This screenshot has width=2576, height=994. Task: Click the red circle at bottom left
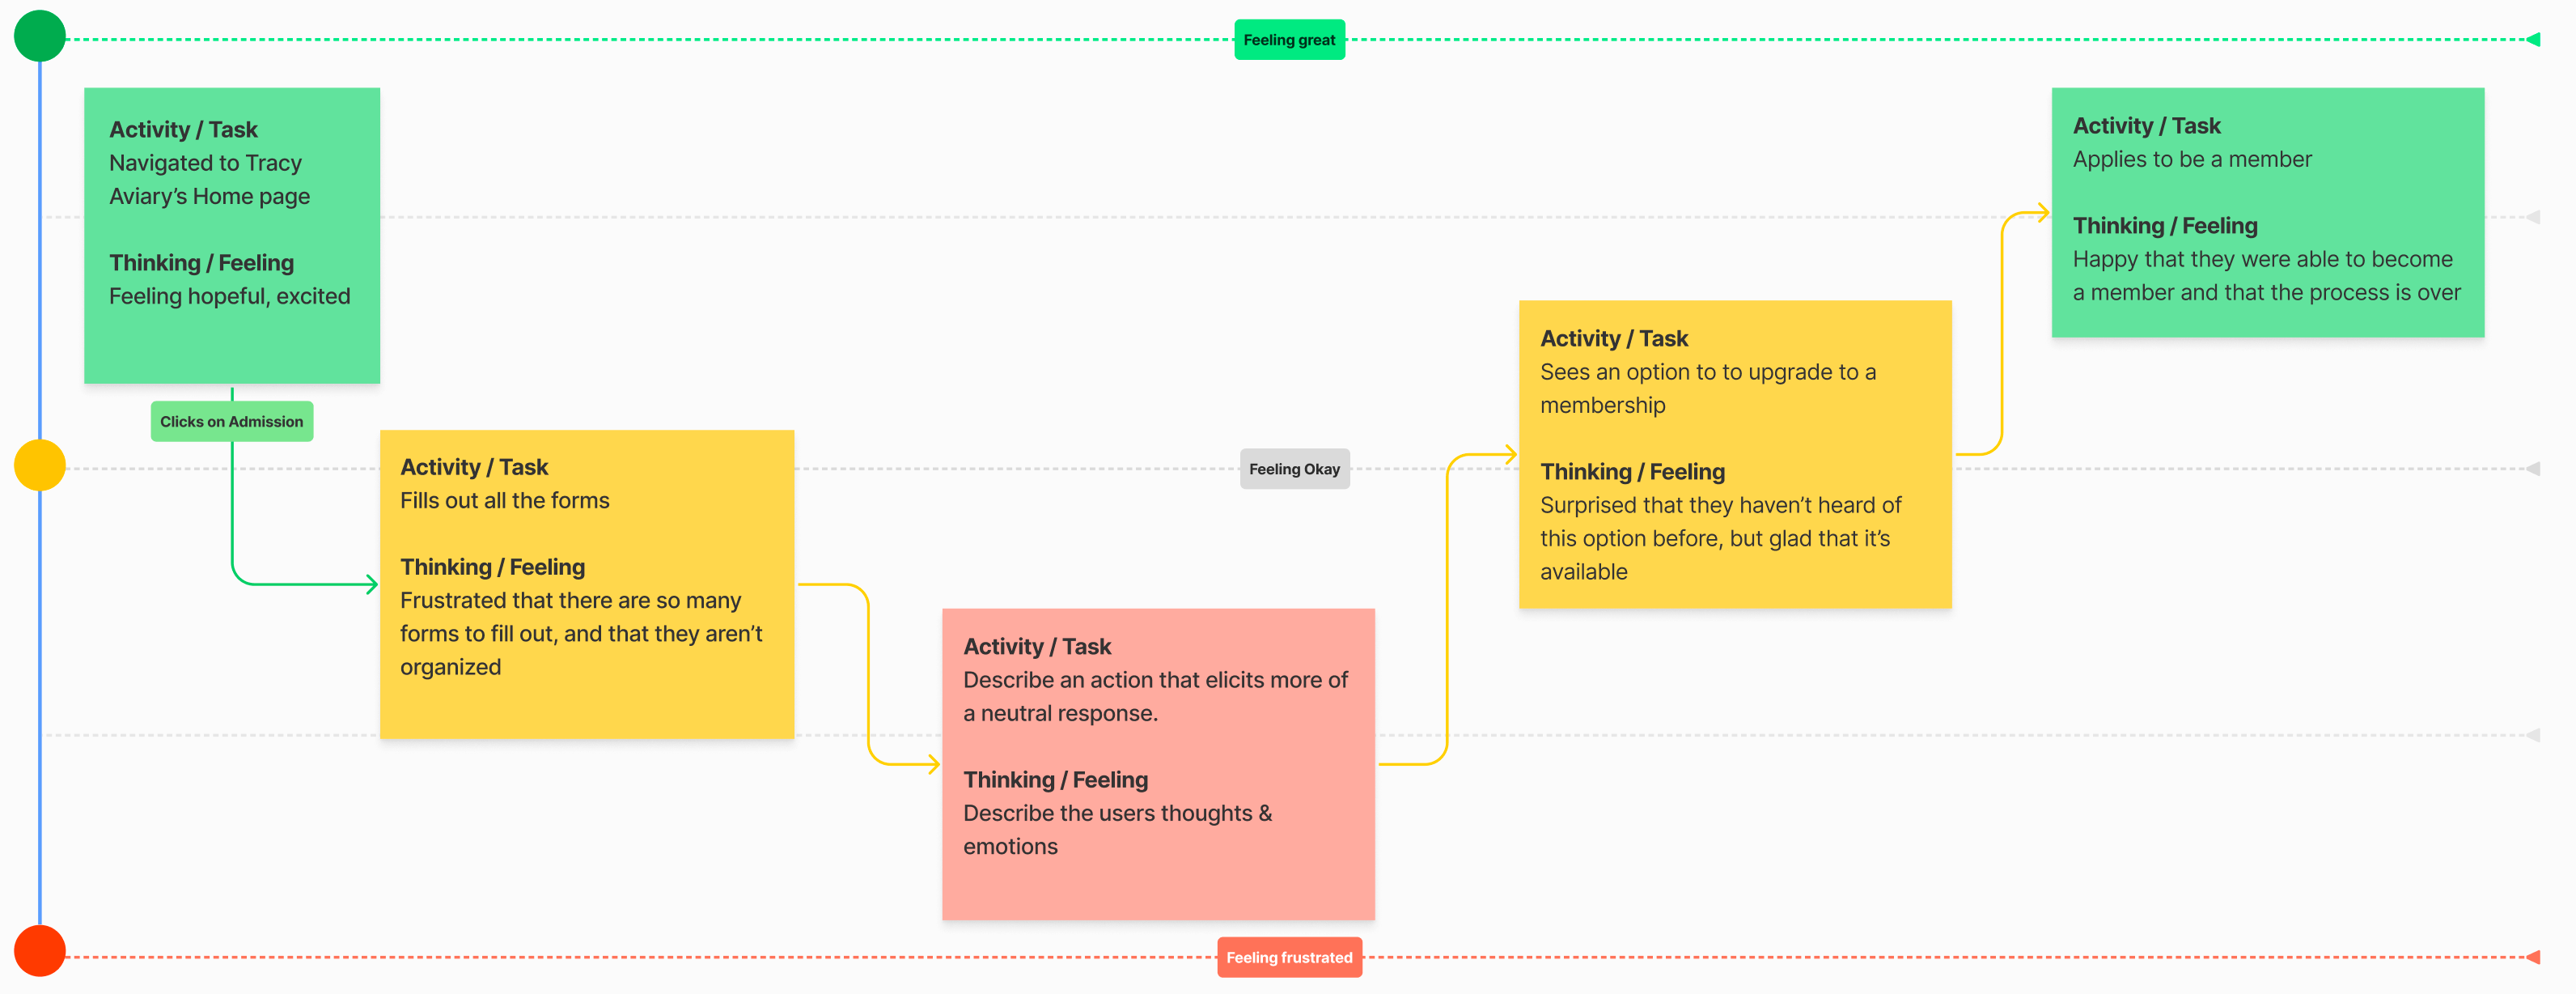40,951
